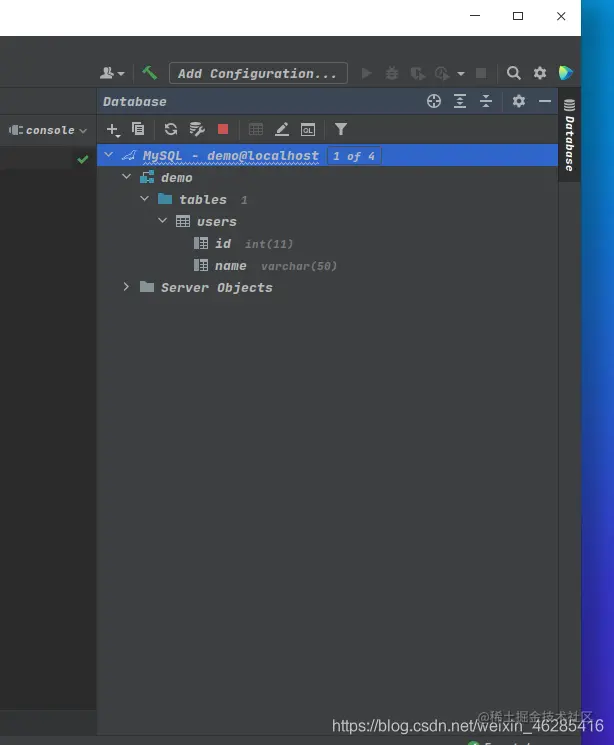Click the Stop square in main toolbar

(481, 73)
